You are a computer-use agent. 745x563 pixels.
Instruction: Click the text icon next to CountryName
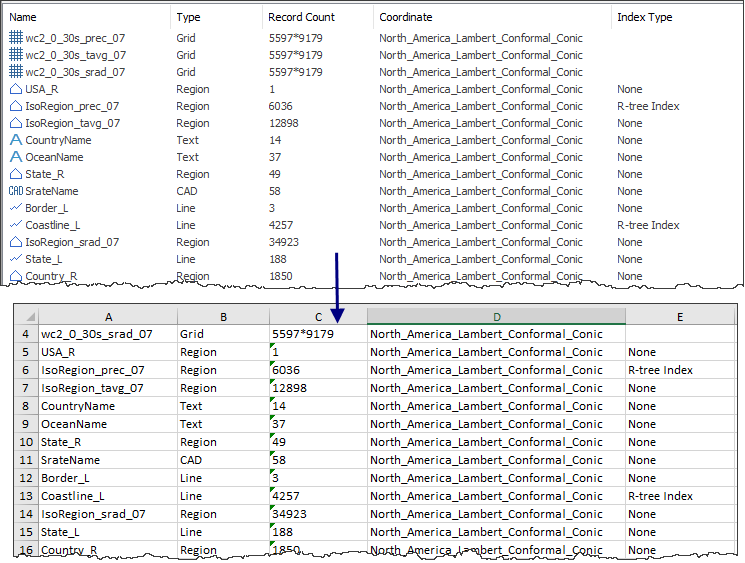[x=15, y=140]
